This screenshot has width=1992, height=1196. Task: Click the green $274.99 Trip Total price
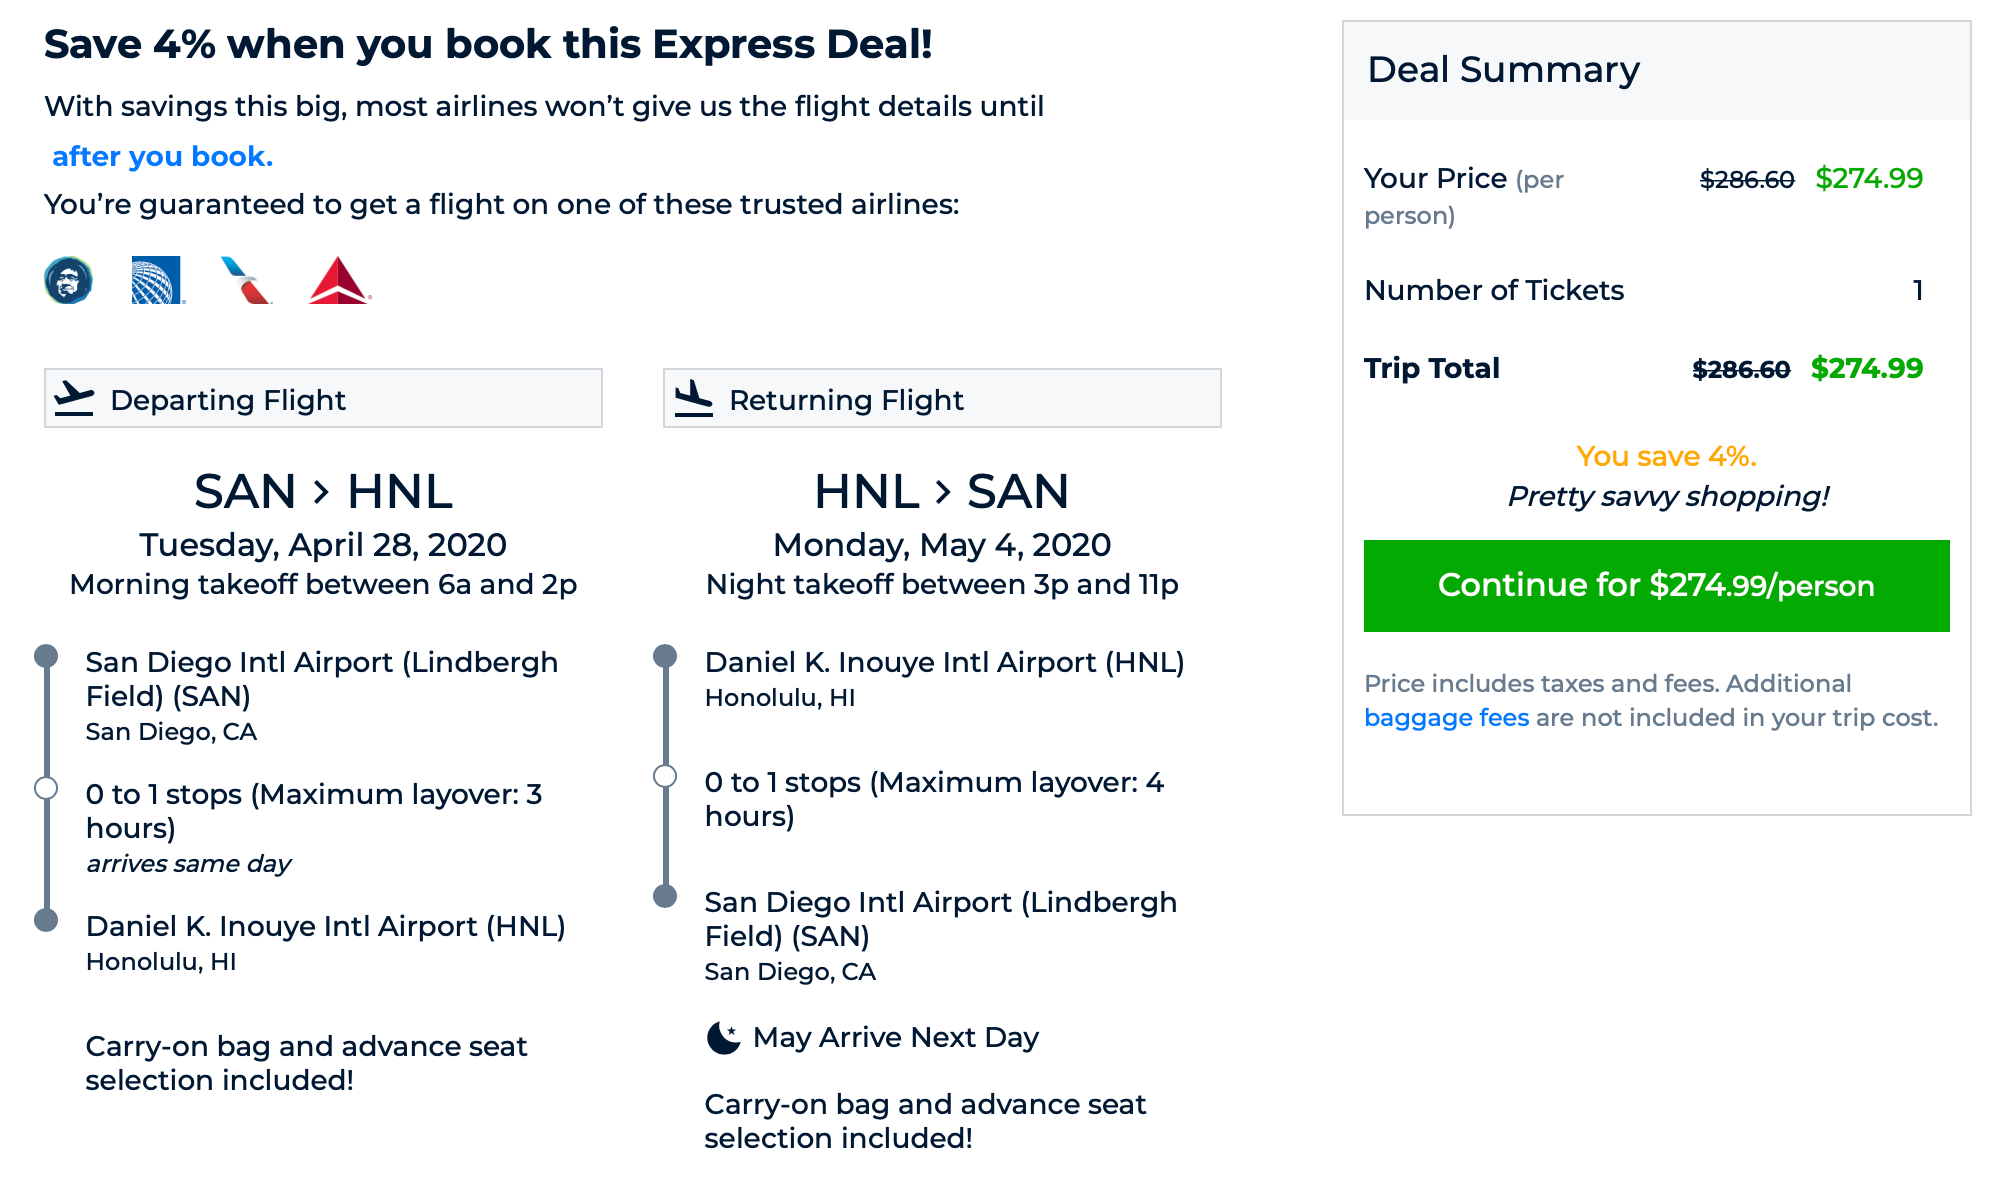(x=1866, y=368)
